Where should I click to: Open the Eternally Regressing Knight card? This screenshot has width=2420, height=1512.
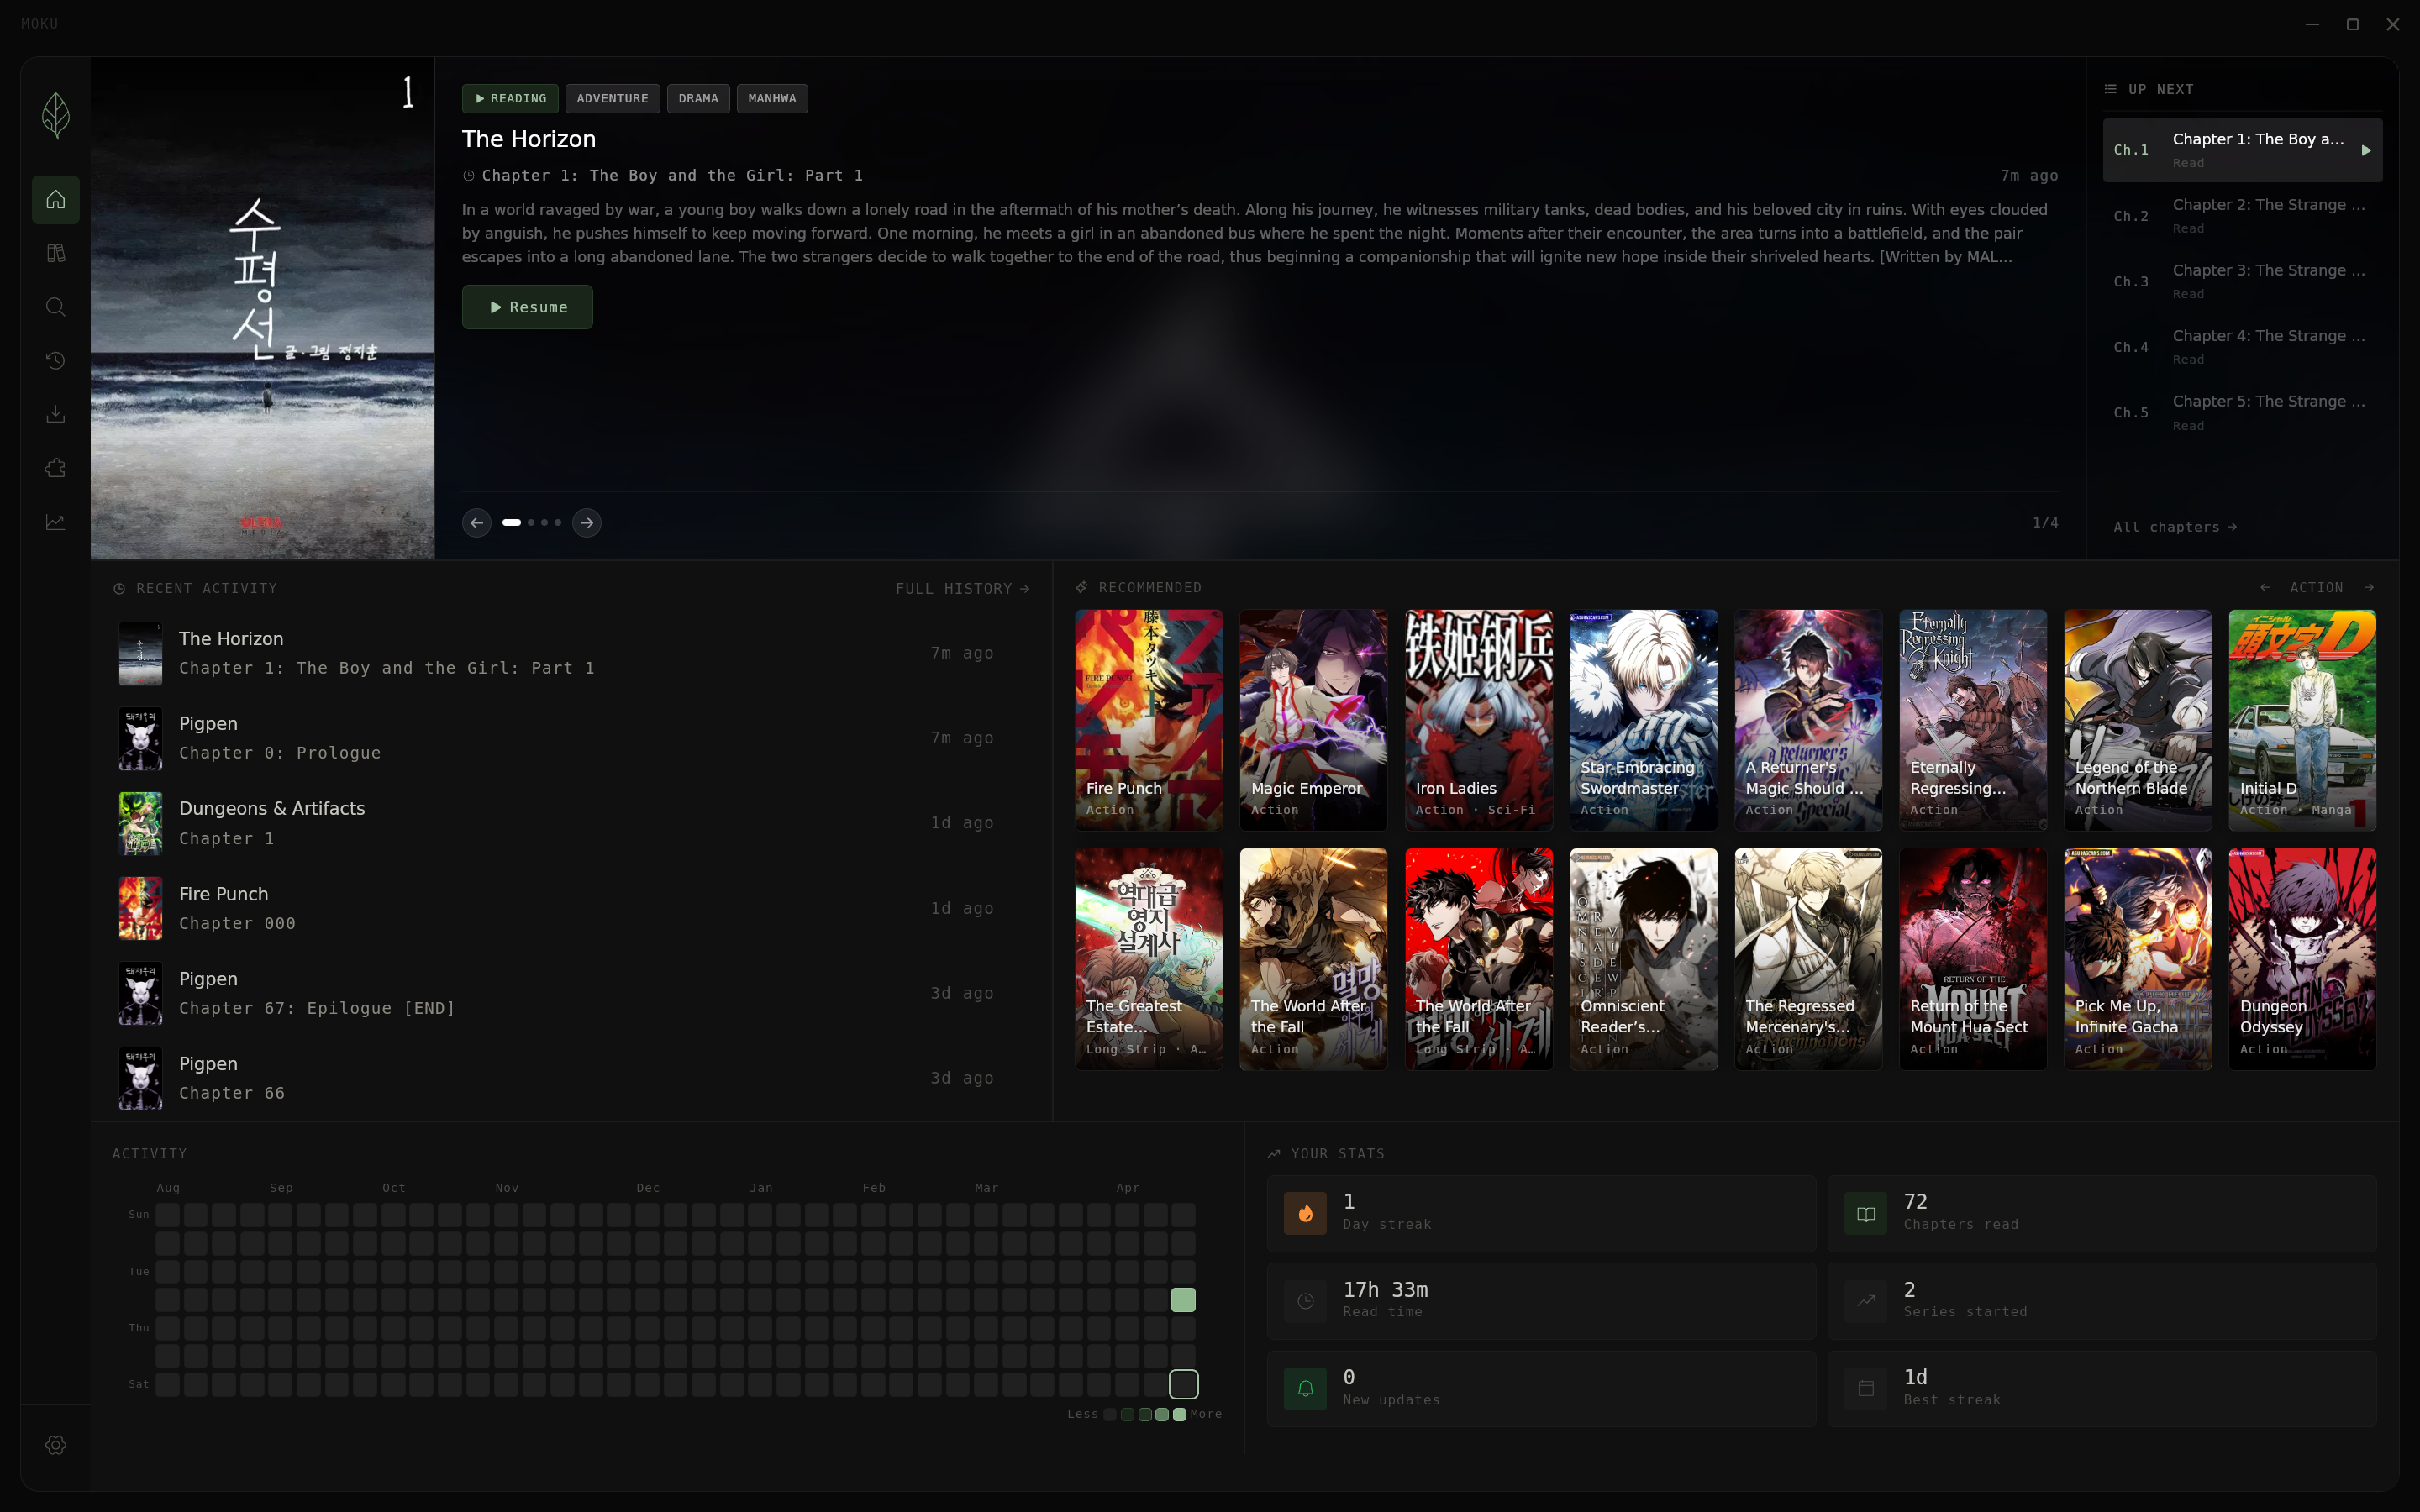1973,720
